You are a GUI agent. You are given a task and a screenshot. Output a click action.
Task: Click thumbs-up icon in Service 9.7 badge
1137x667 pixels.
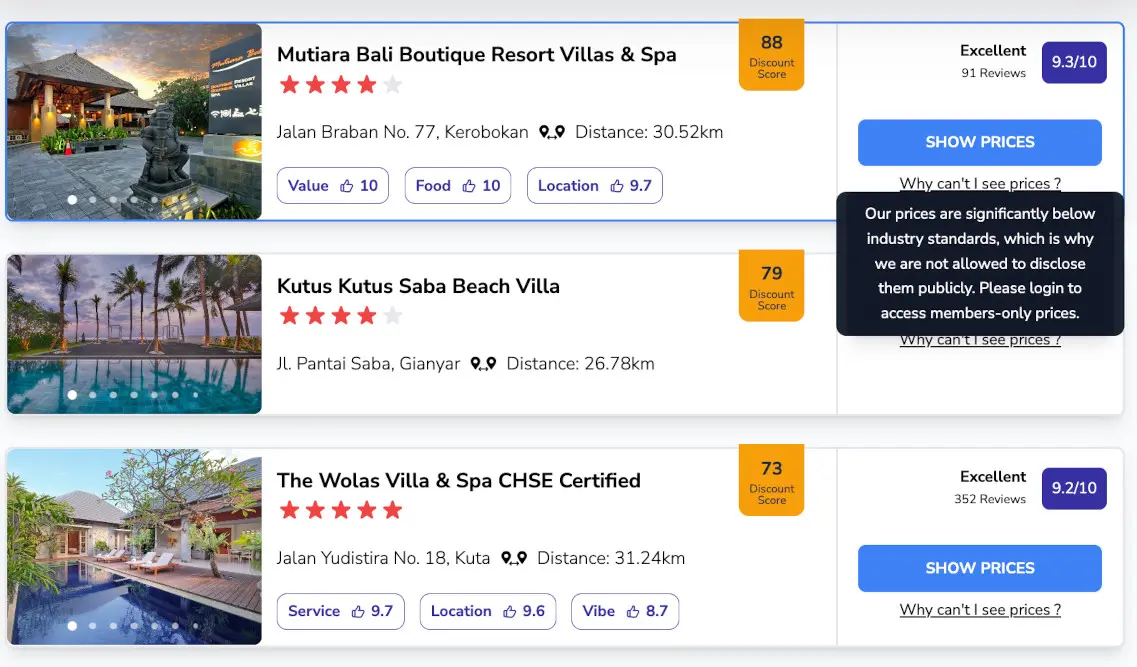tap(358, 612)
